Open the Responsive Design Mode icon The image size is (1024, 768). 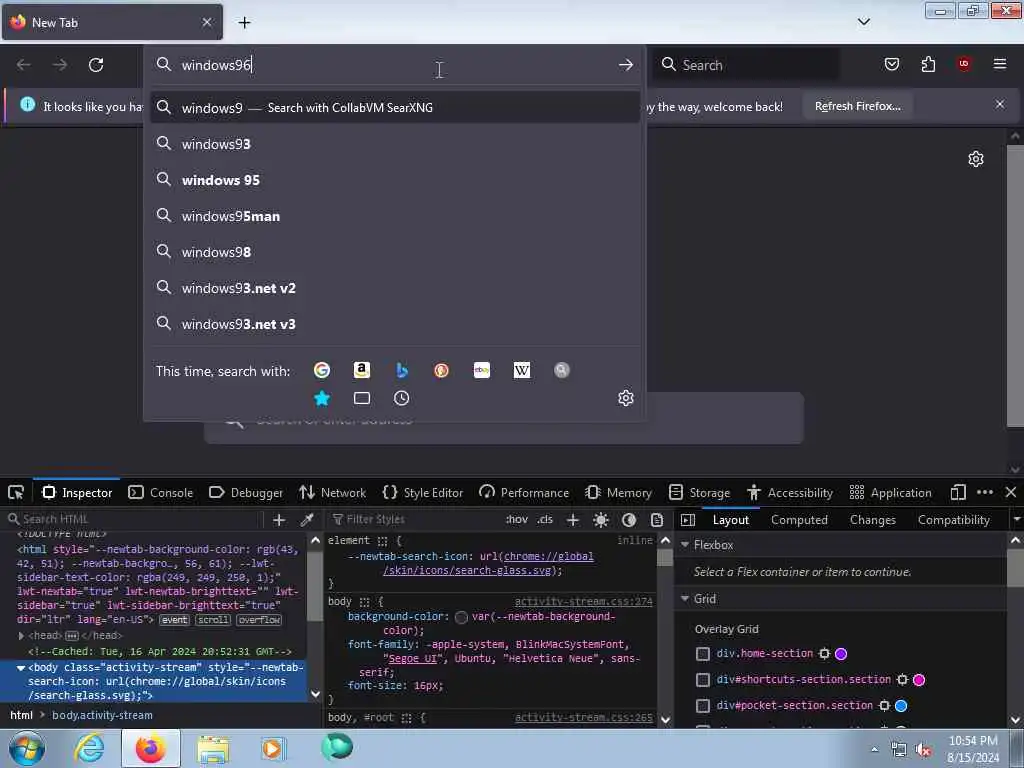pyautogui.click(x=957, y=492)
